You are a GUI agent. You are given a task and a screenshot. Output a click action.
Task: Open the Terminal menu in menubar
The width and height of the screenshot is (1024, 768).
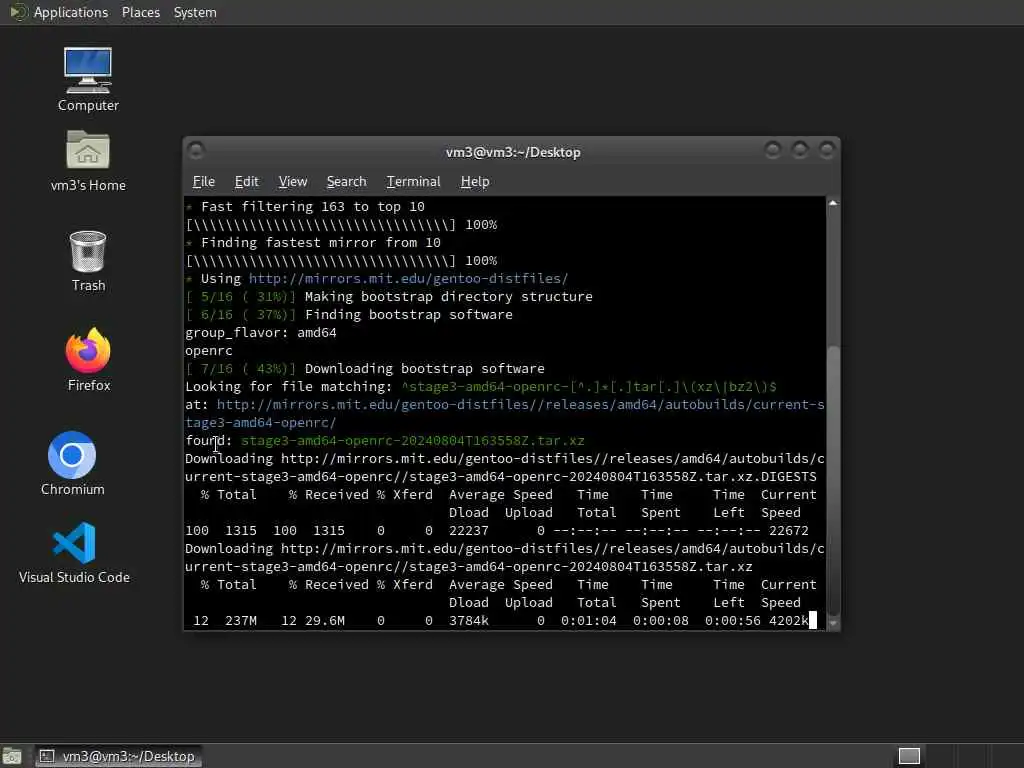(x=413, y=182)
